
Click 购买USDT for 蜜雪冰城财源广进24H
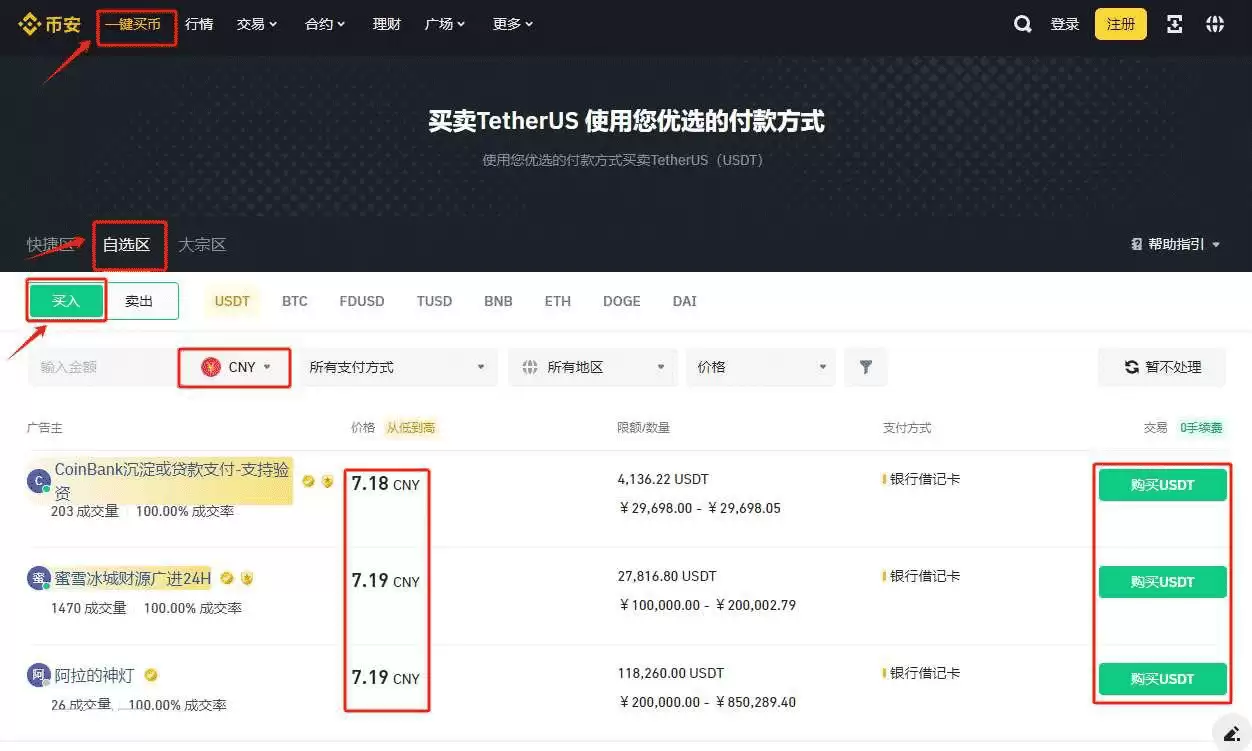(x=1162, y=581)
